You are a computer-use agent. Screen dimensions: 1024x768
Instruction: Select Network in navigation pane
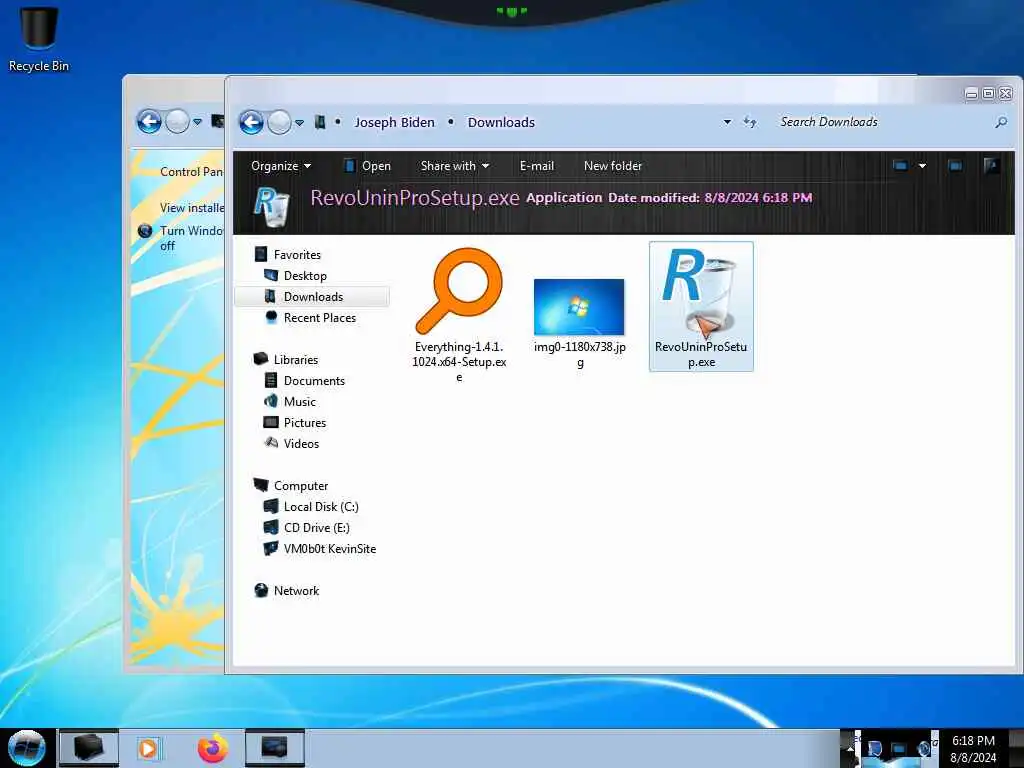[x=296, y=590]
